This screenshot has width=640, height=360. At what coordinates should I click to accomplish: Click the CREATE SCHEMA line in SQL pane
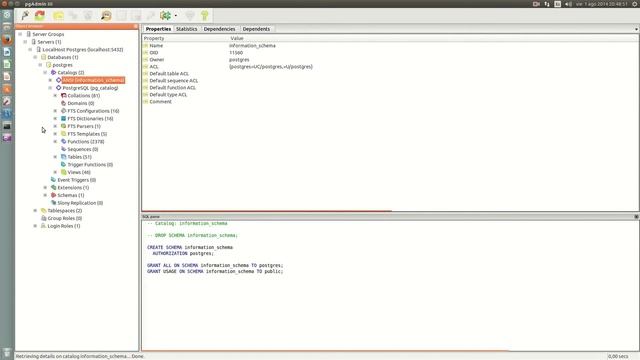click(x=190, y=247)
